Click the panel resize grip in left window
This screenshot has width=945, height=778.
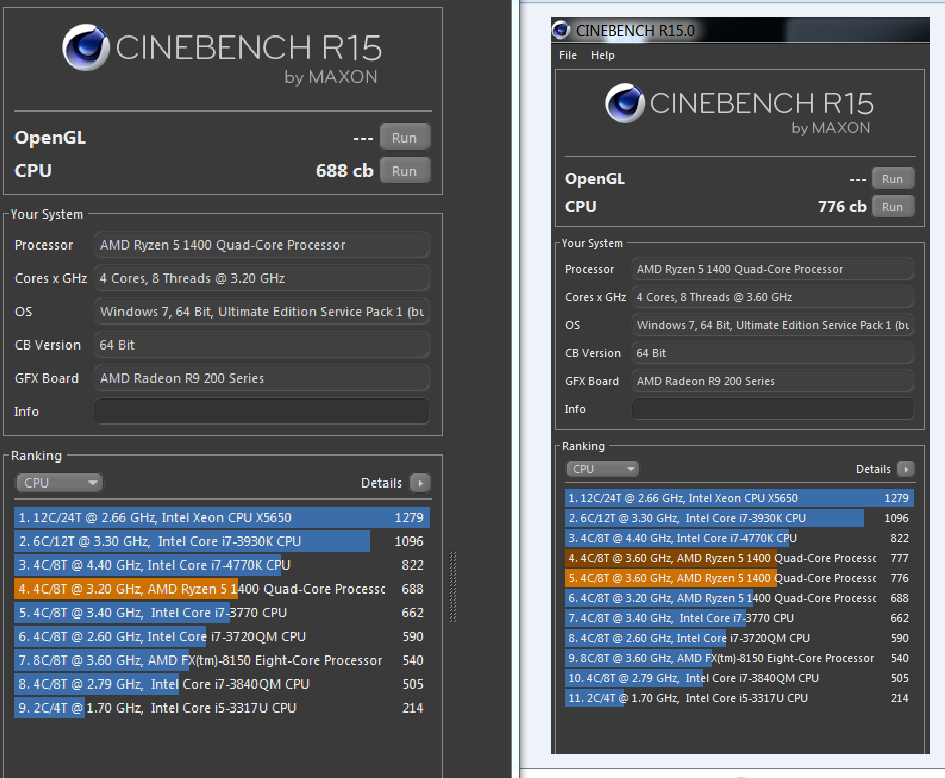(x=453, y=586)
